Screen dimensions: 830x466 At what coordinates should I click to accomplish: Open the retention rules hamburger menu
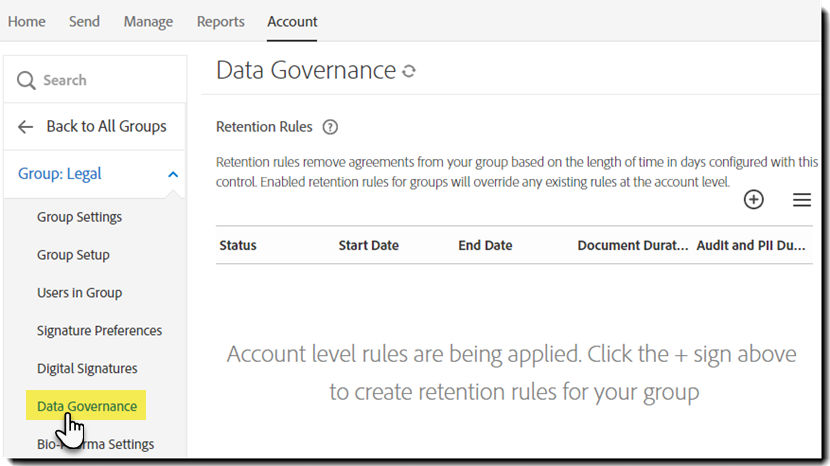801,200
